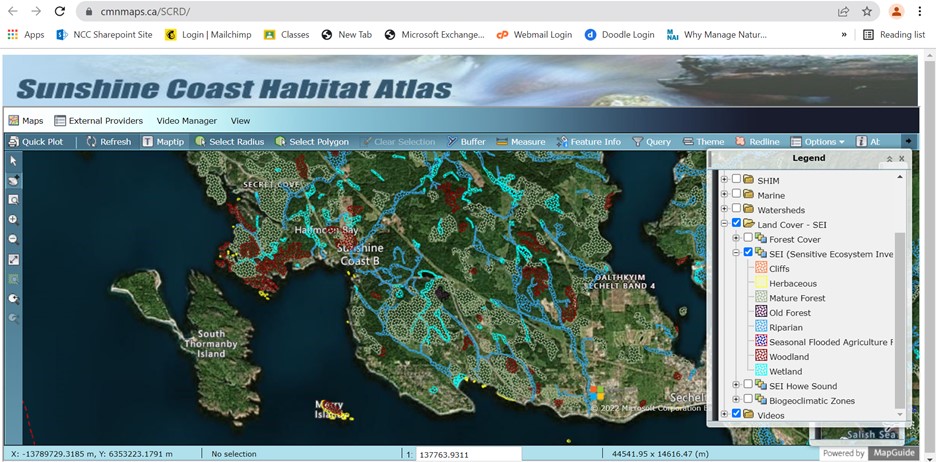The image size is (936, 462).
Task: Expand the Marine group in the legend
Action: (x=725, y=194)
